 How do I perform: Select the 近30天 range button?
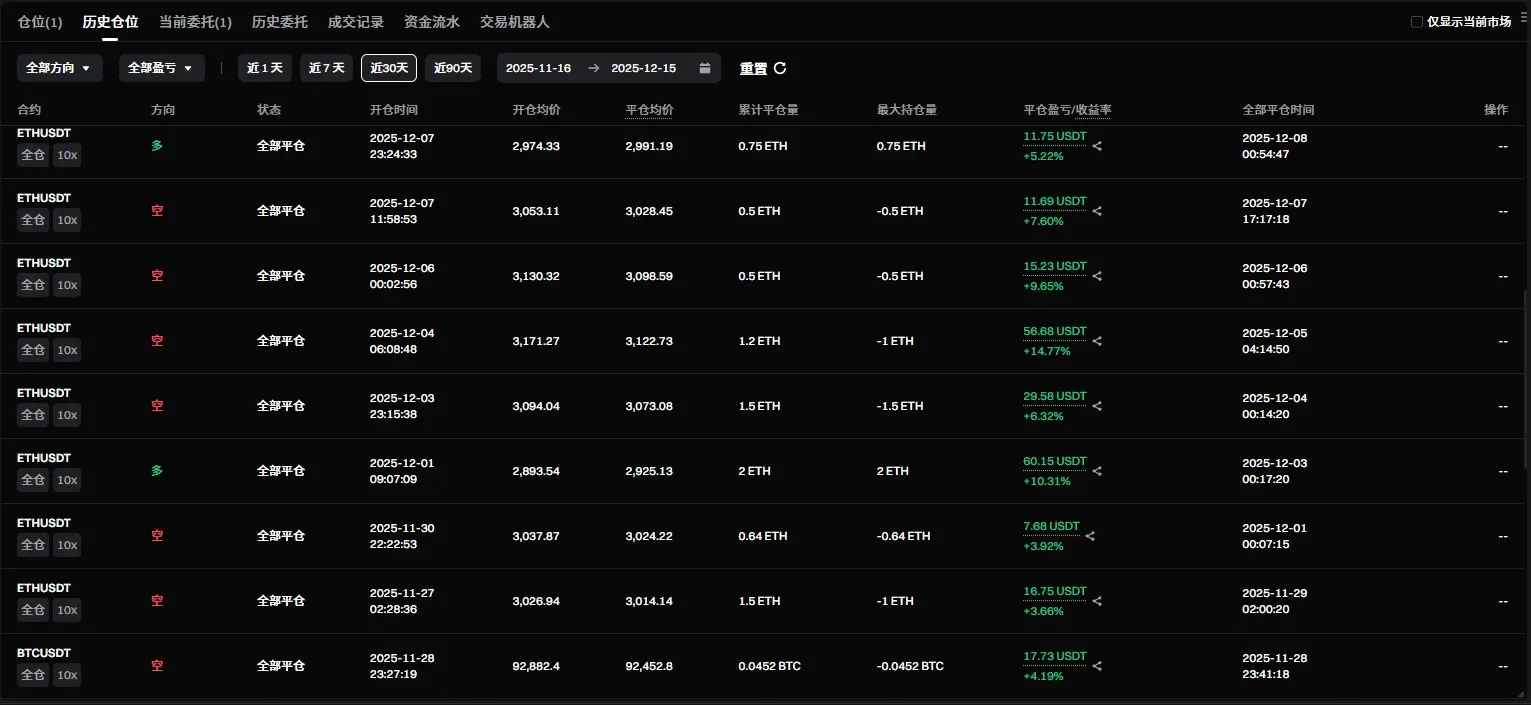pos(389,68)
